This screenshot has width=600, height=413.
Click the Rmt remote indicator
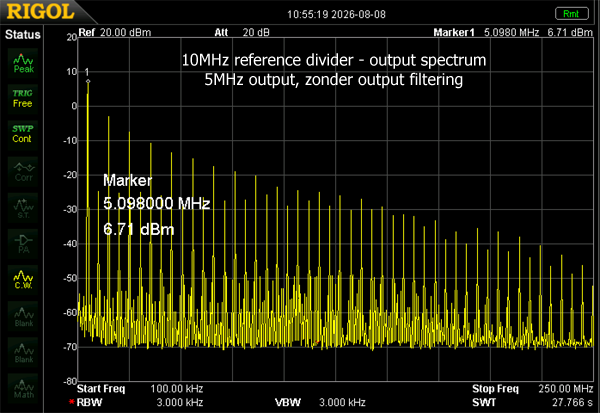[x=572, y=14]
